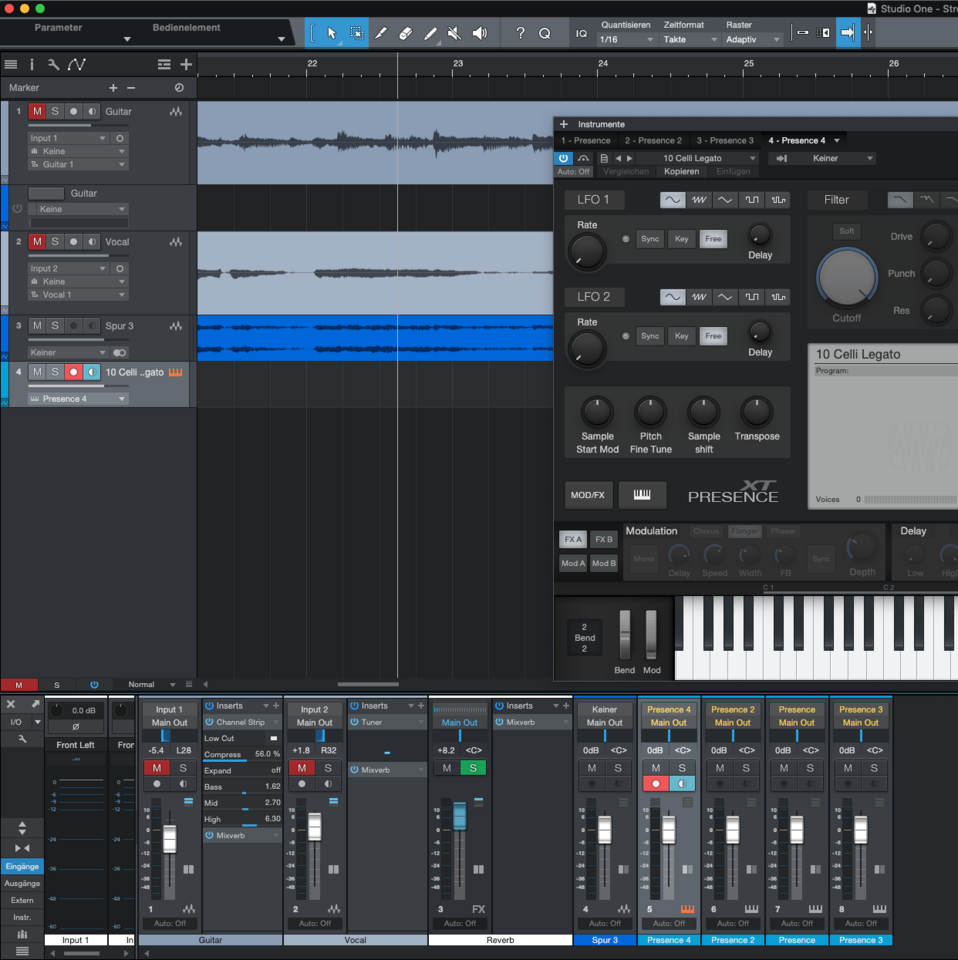
Task: Activate the Listen speaker tool
Action: (480, 33)
